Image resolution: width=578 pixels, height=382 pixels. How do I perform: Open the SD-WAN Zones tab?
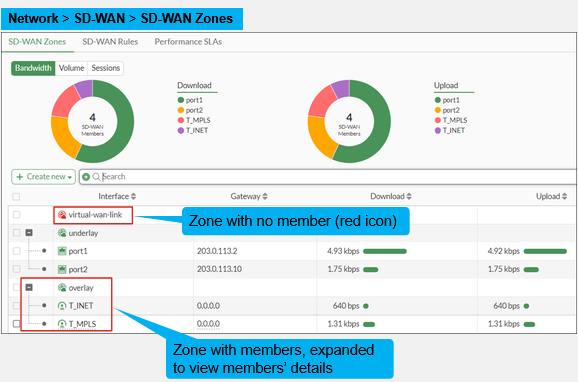[x=37, y=42]
